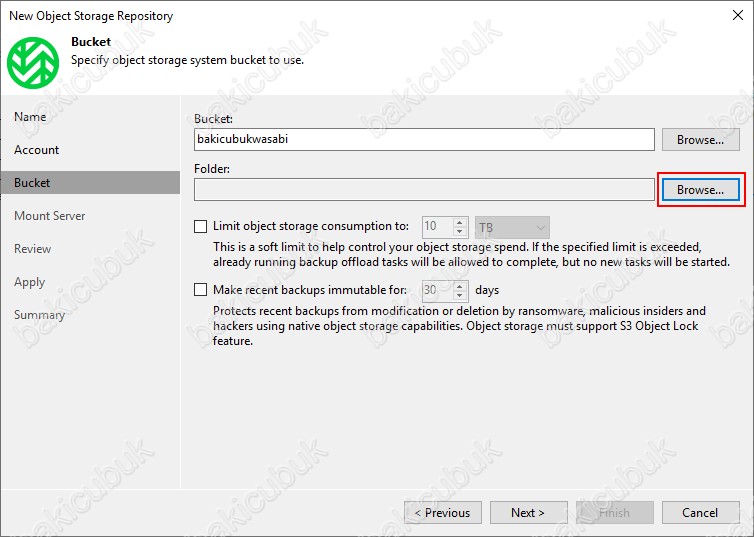Click the Bucket name input field
Screen dimensions: 754x537
coord(424,139)
